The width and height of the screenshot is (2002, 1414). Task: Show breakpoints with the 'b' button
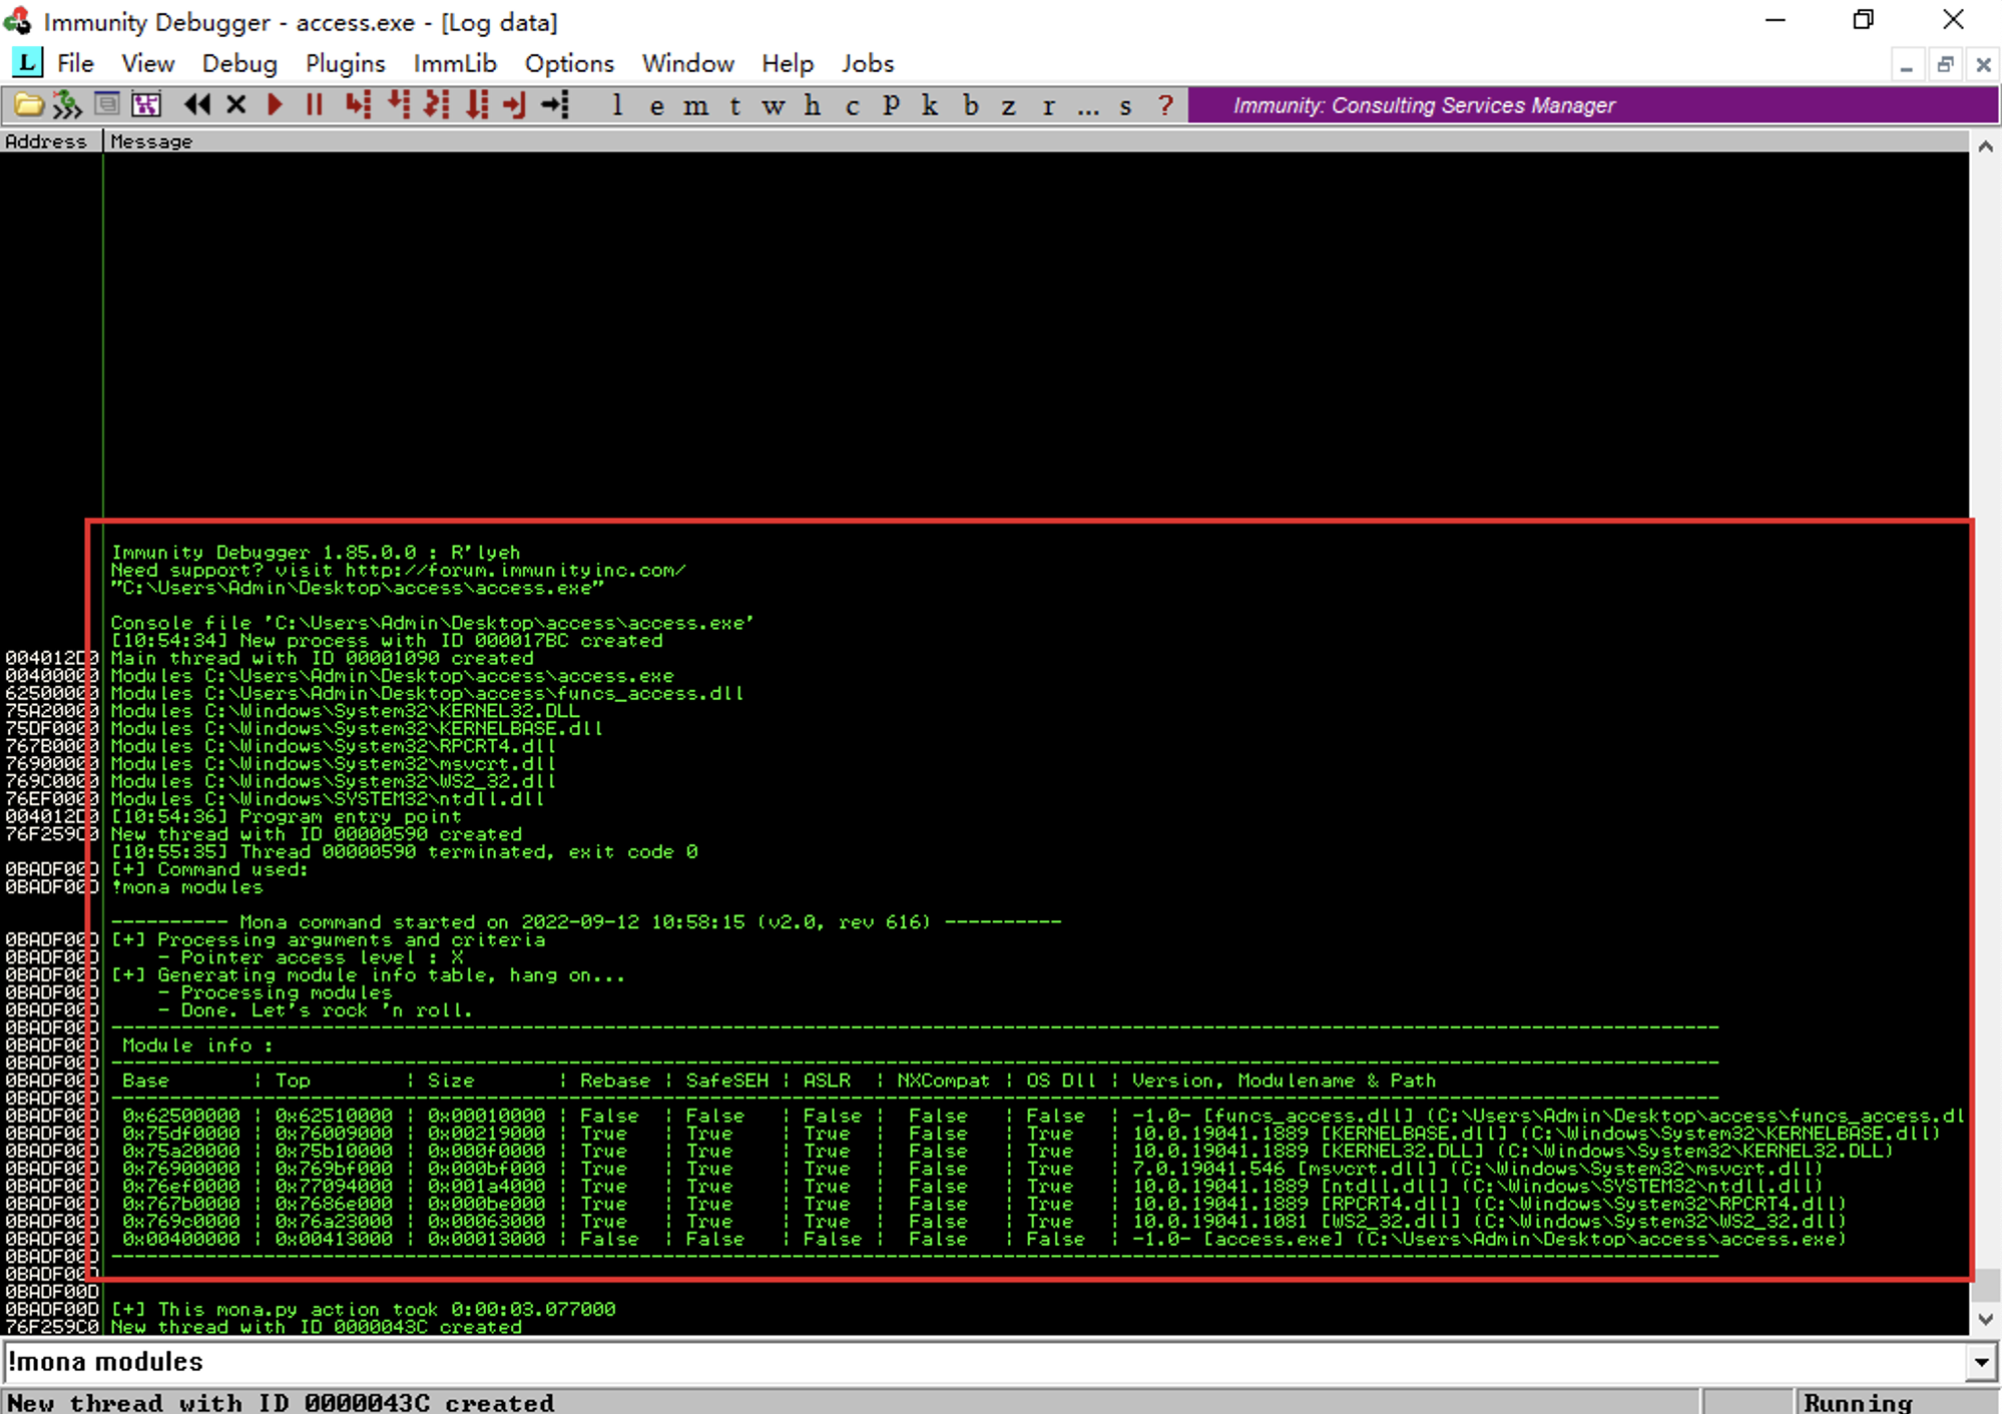click(970, 106)
